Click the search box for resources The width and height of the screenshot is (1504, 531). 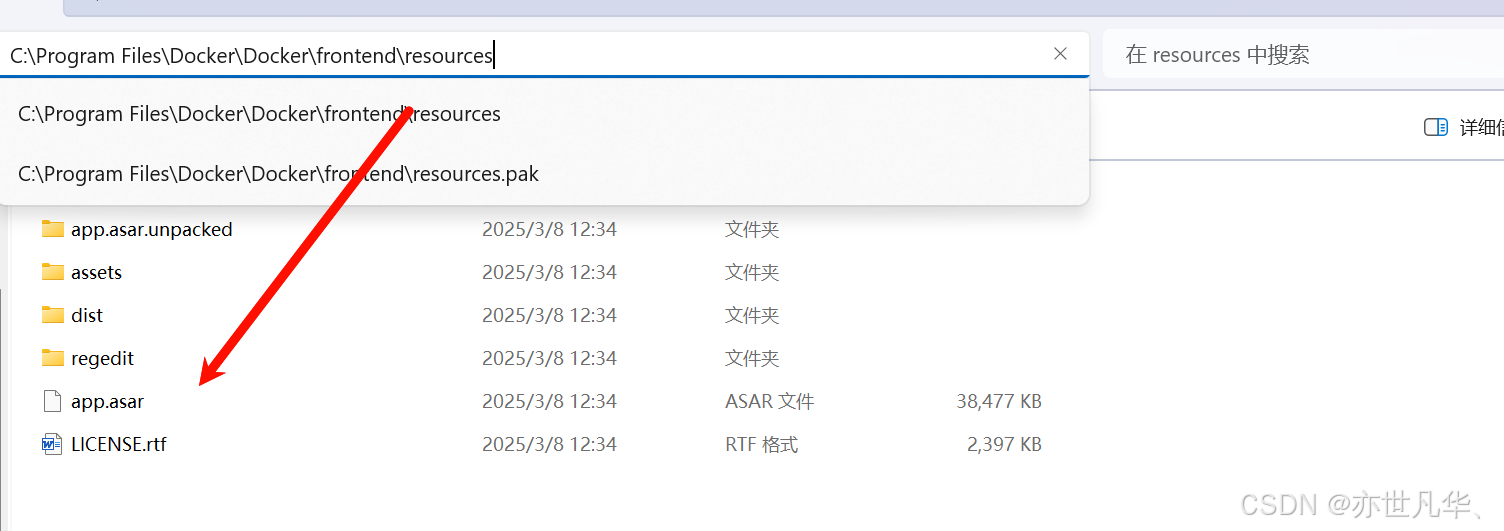click(x=1303, y=55)
